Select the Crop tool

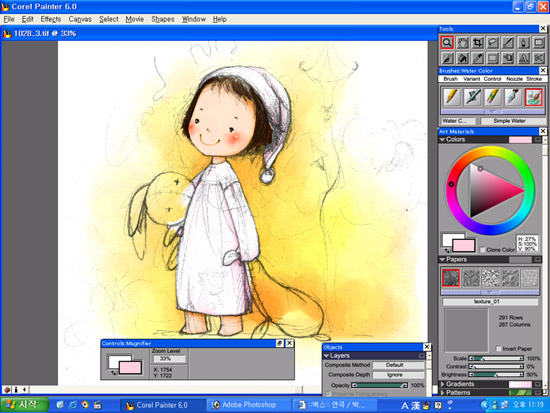point(478,43)
